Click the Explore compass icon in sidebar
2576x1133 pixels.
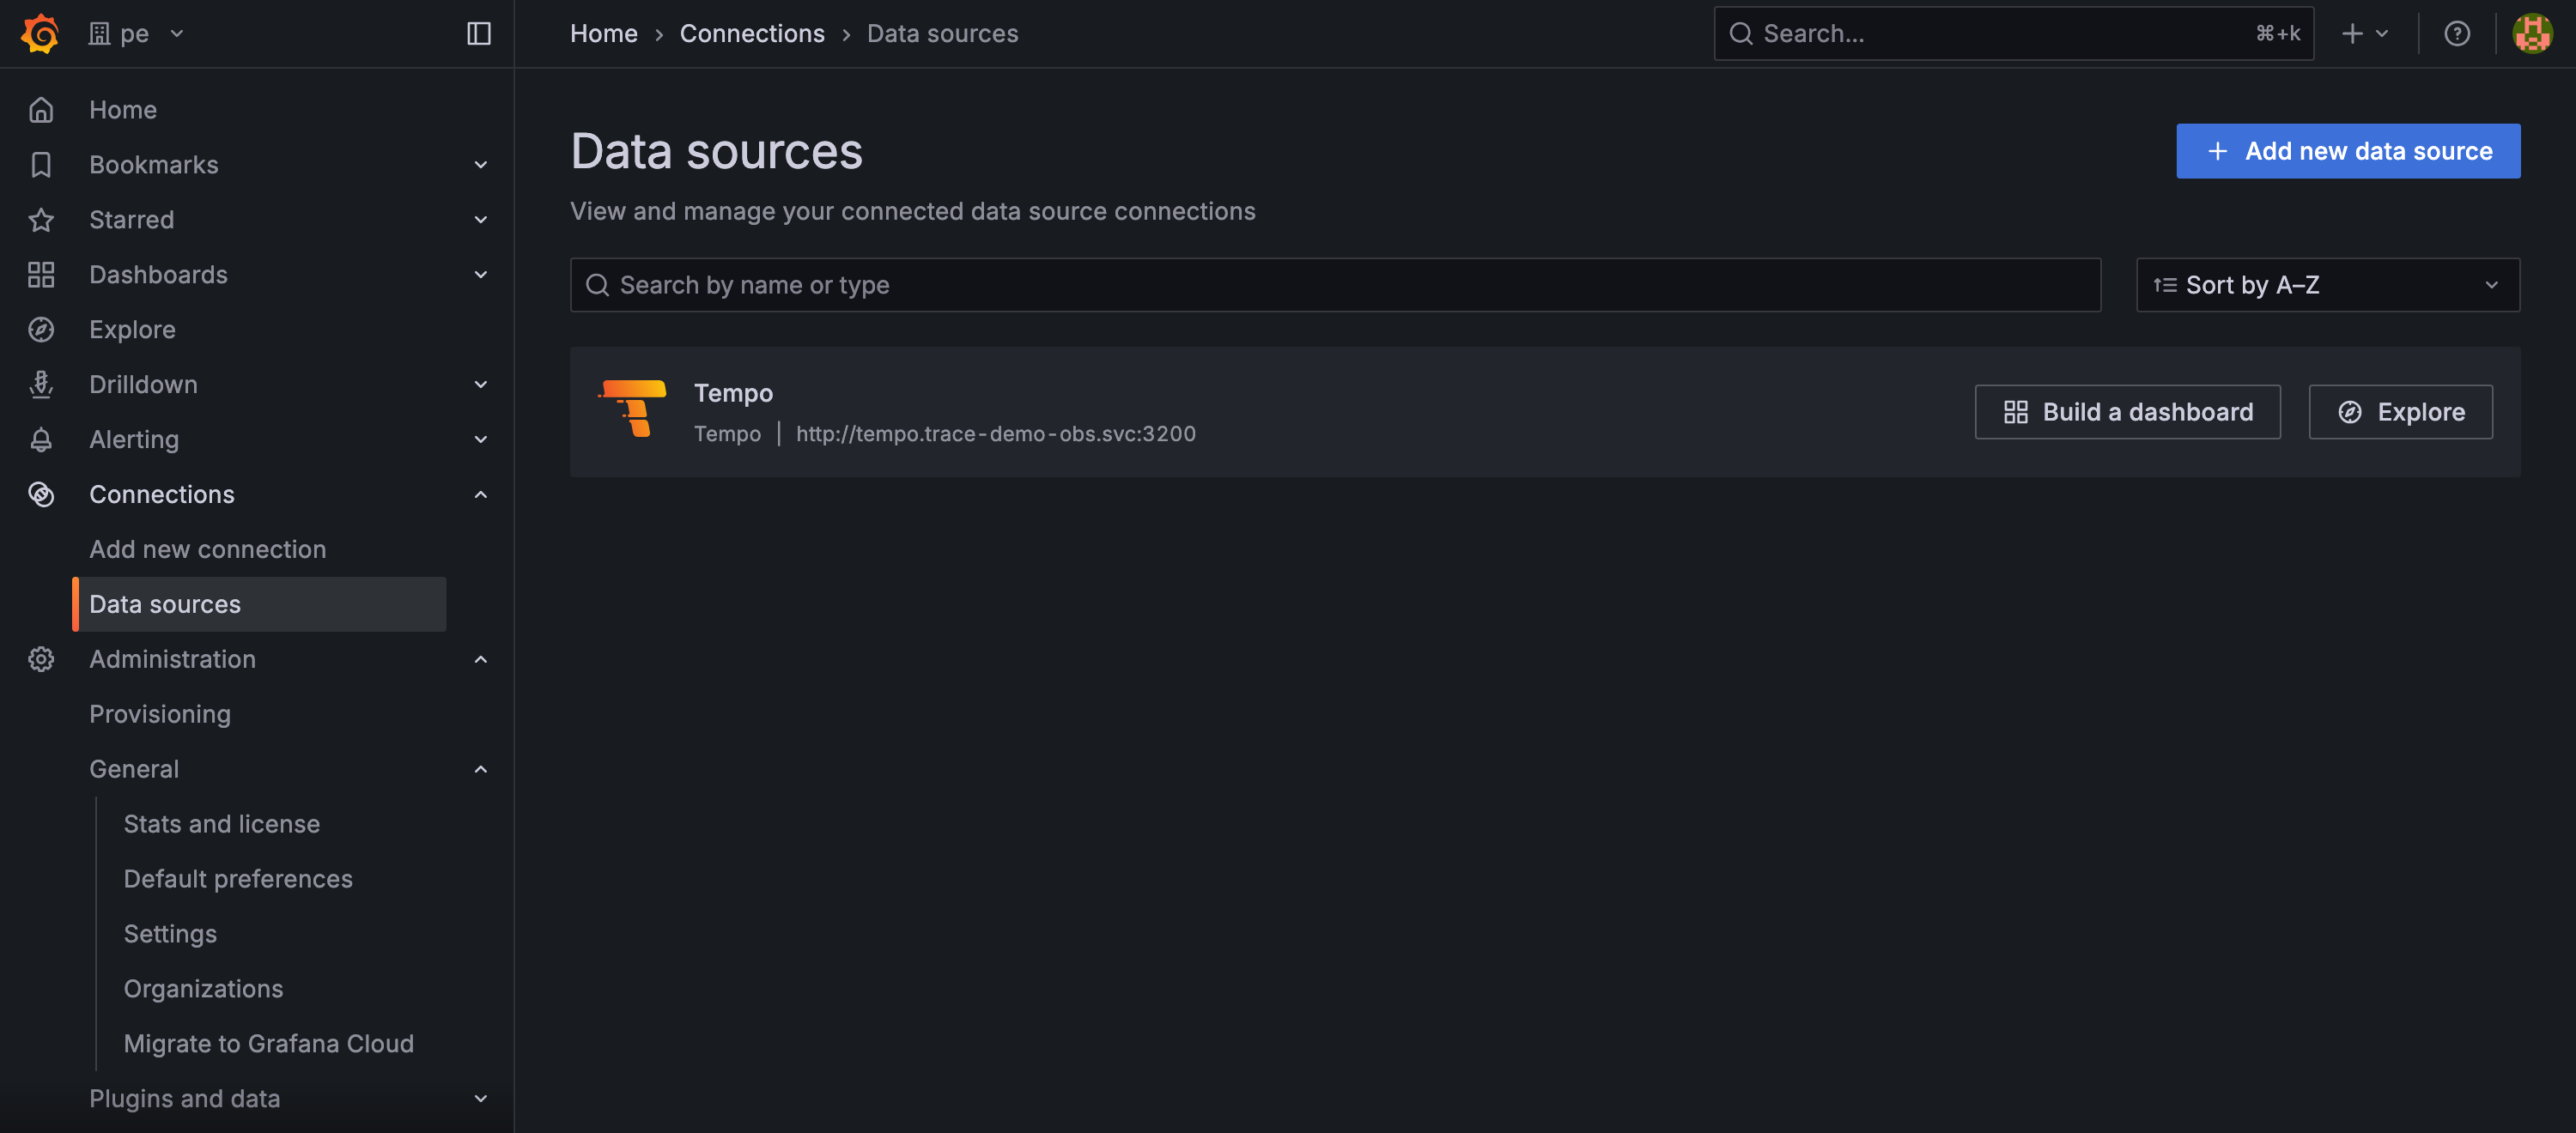[x=41, y=329]
